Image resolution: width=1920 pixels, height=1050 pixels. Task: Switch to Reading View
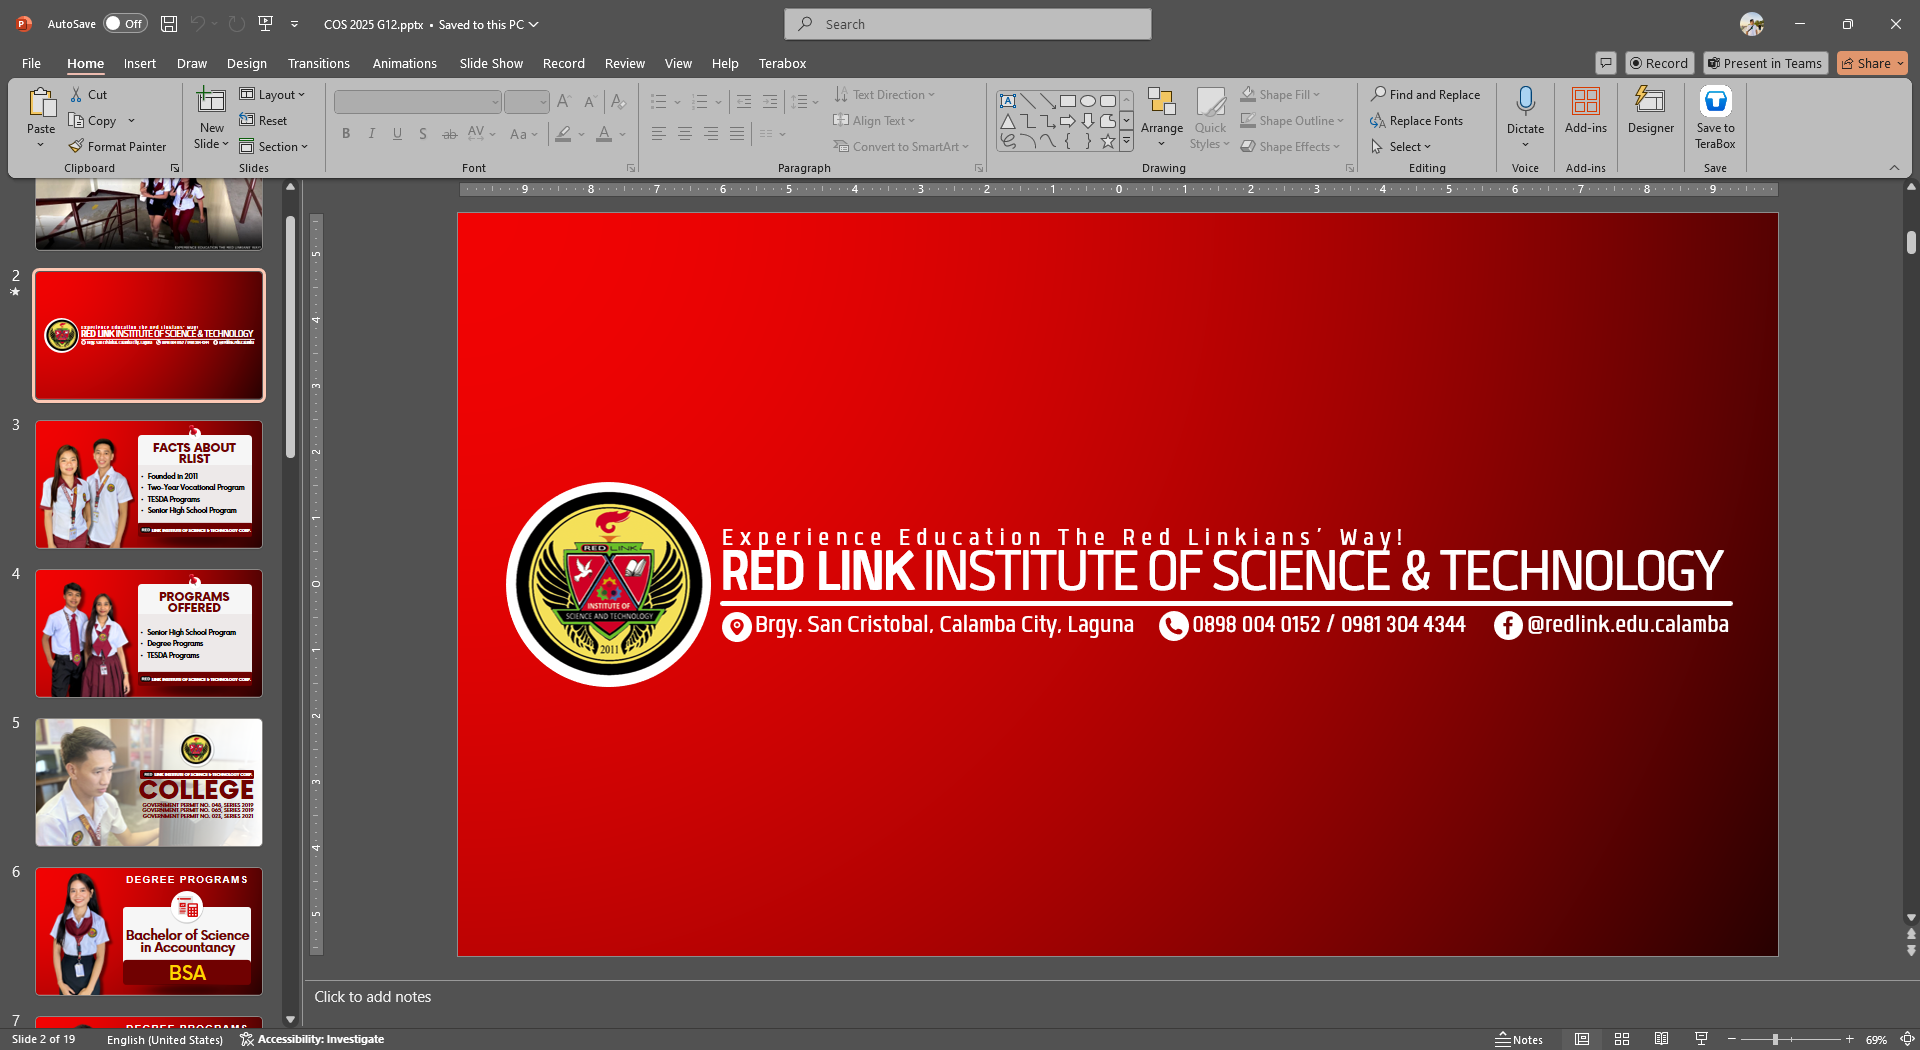point(1661,1040)
